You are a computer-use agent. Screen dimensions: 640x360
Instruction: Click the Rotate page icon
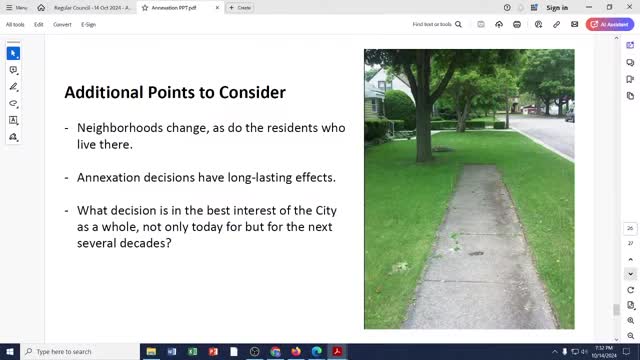[630, 290]
